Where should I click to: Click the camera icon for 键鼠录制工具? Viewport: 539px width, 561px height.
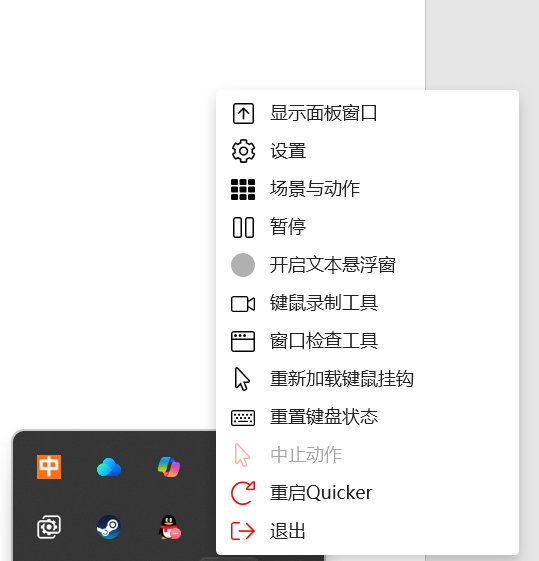click(243, 304)
